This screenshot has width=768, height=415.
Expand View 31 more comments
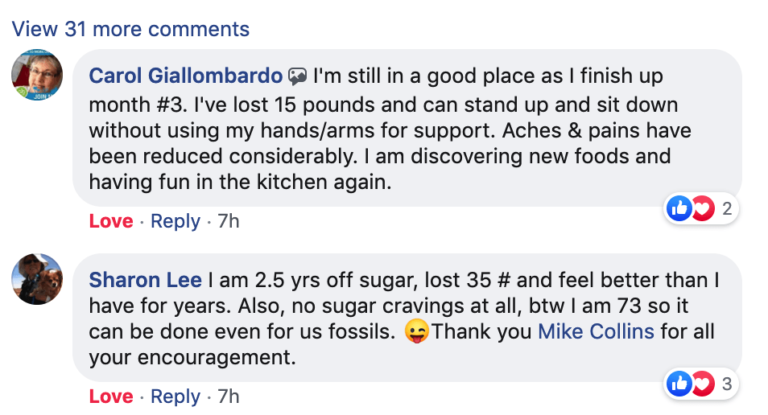(130, 29)
